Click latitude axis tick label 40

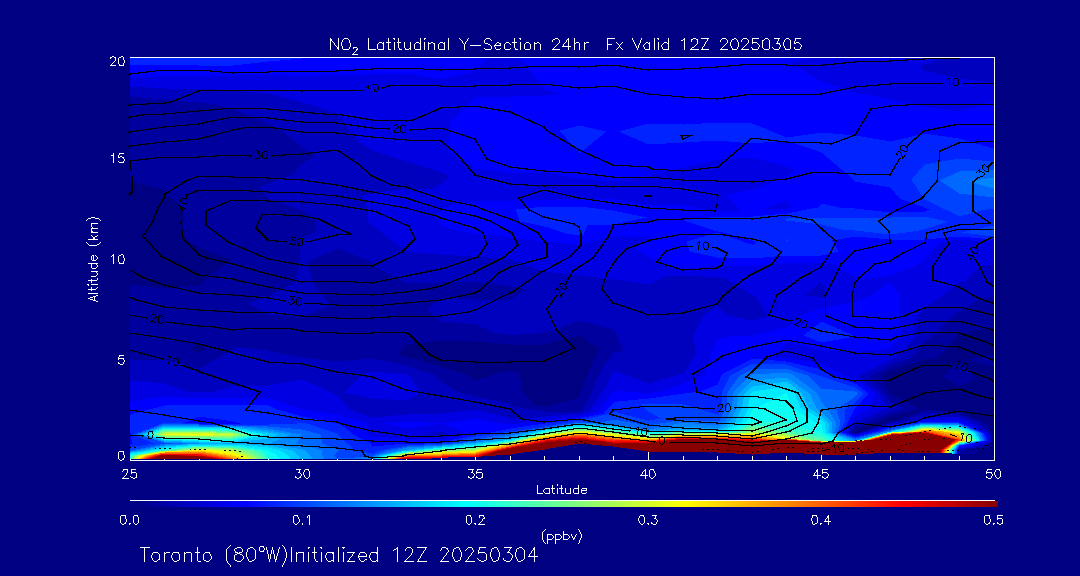point(648,473)
